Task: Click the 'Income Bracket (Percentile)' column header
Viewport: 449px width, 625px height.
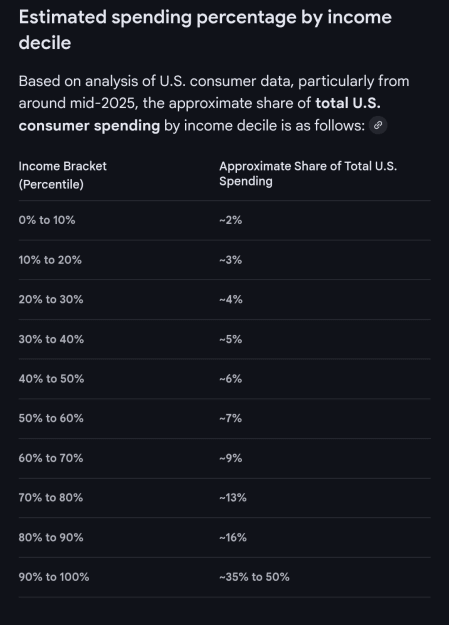Action: [x=63, y=175]
